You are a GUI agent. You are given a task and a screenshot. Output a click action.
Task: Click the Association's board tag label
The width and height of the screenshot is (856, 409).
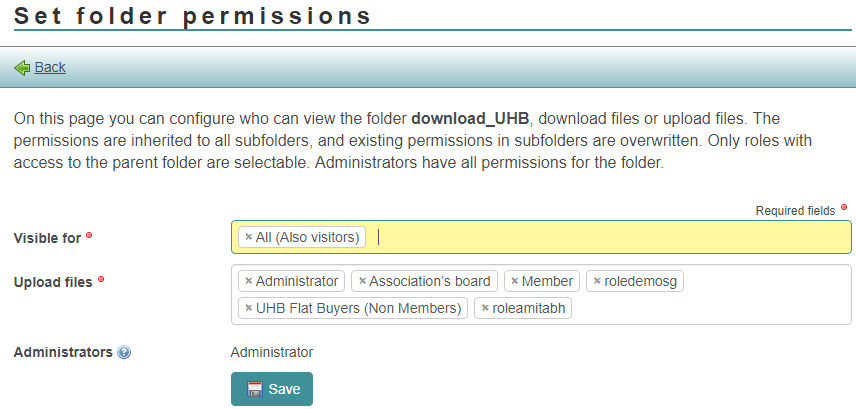pos(430,281)
